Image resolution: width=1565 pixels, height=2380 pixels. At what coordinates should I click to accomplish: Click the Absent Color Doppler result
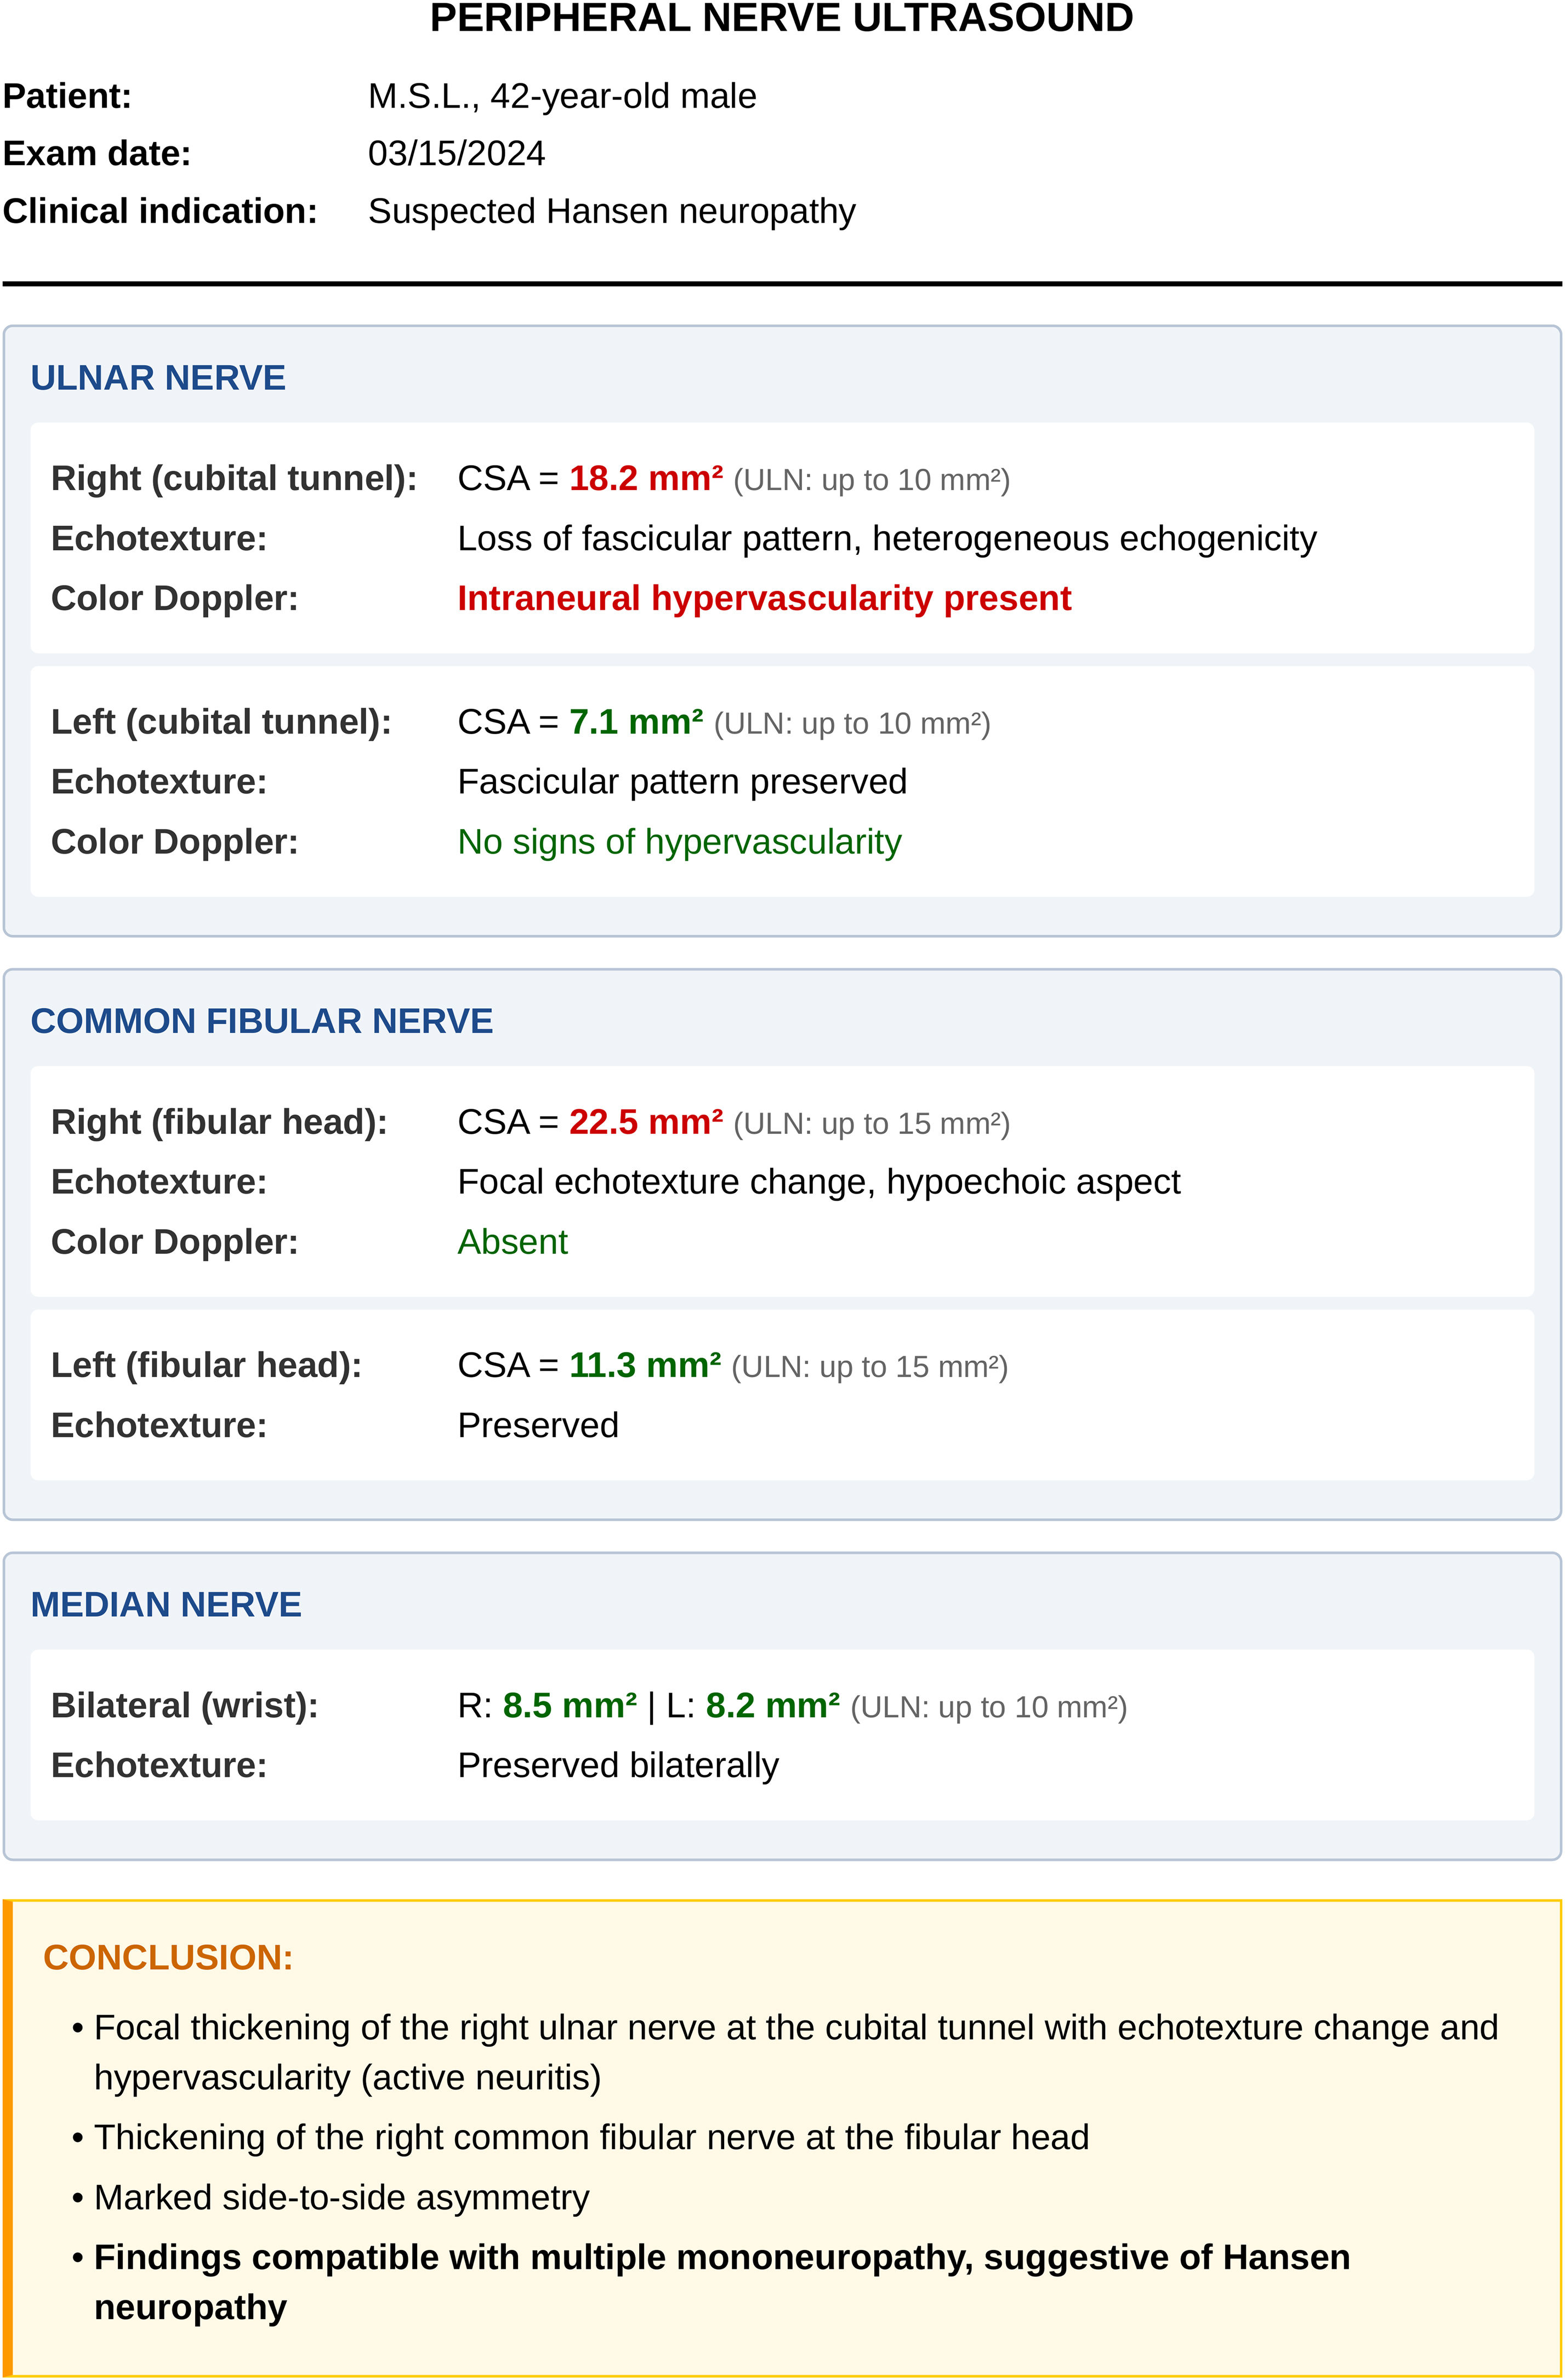[512, 1242]
